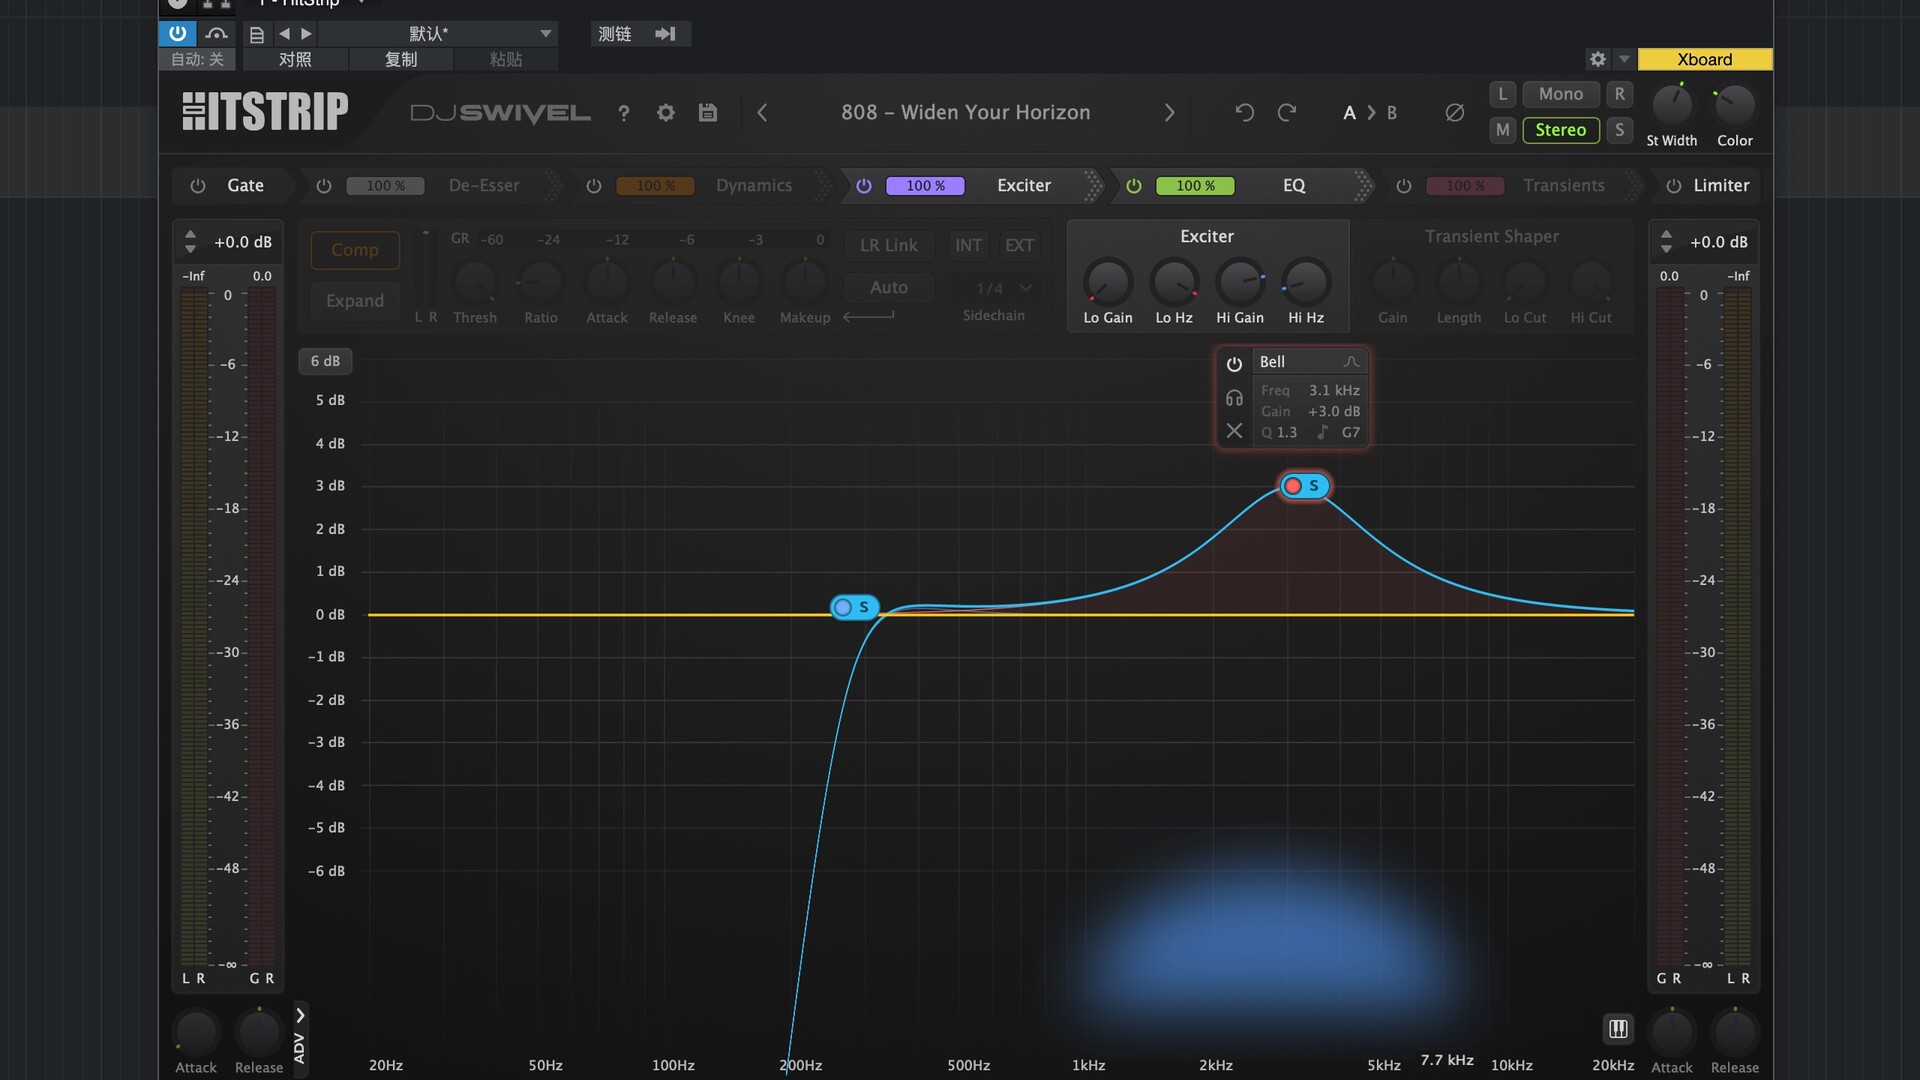The image size is (1920, 1080).
Task: Click the Expand button
Action: 355,301
